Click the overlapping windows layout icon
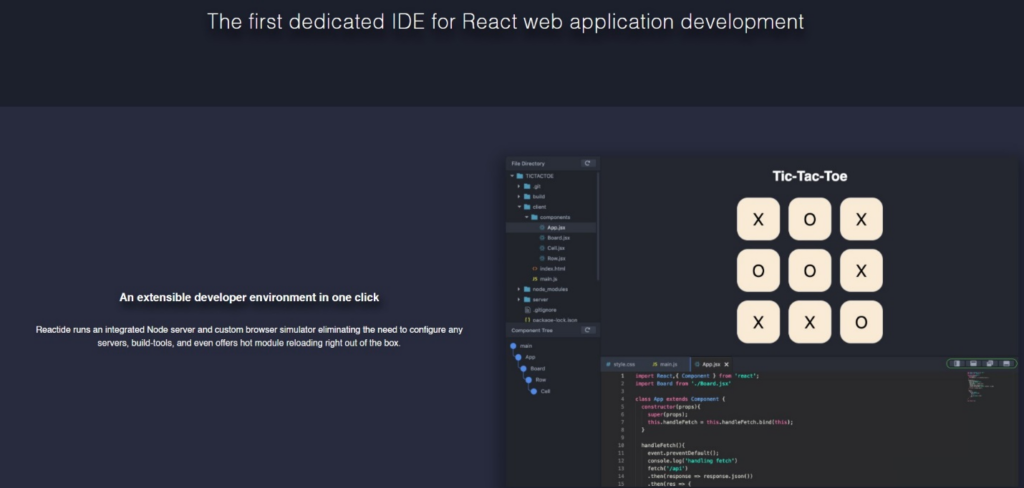The height and width of the screenshot is (488, 1024). (x=990, y=364)
